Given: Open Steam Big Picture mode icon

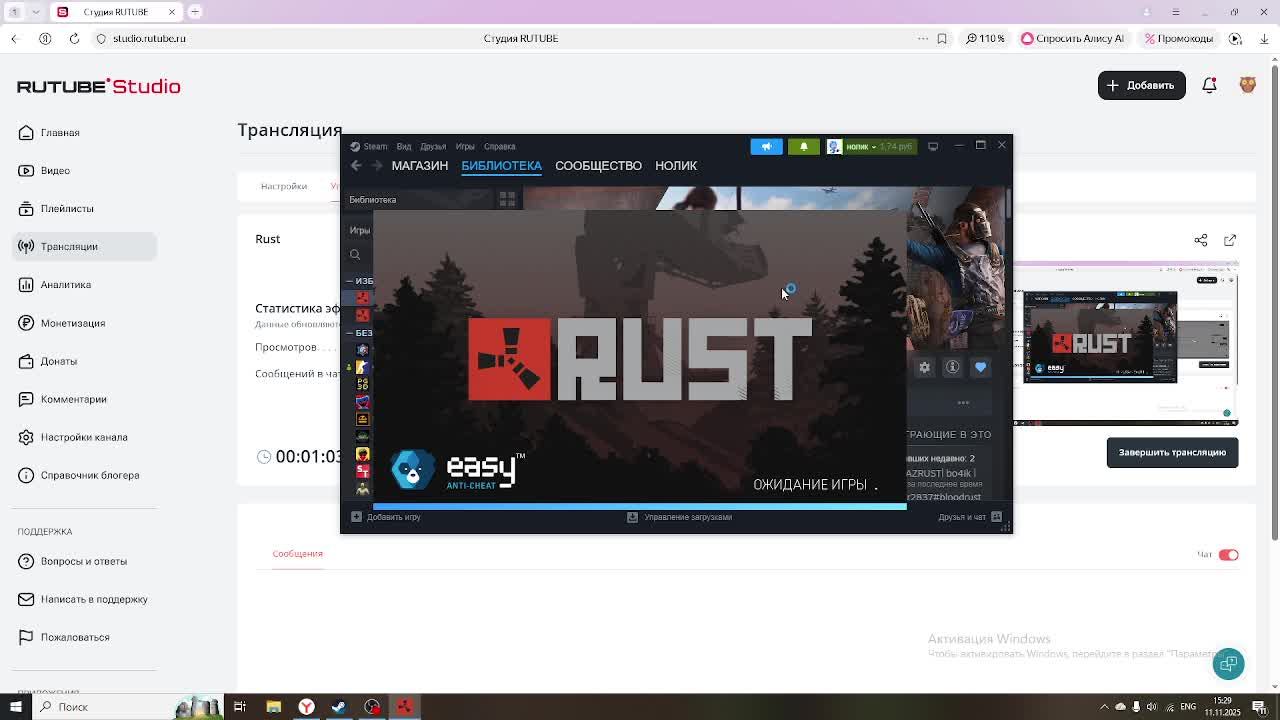Looking at the screenshot, I should [933, 146].
